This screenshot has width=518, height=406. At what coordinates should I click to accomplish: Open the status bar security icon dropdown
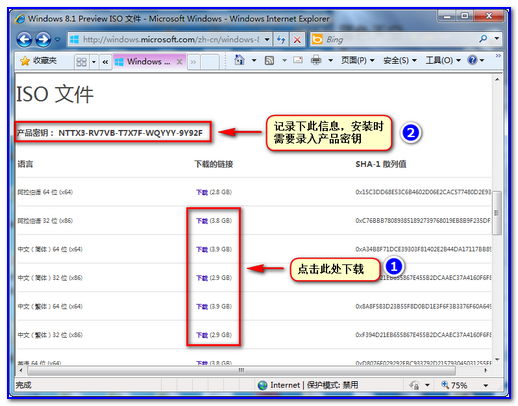click(427, 386)
